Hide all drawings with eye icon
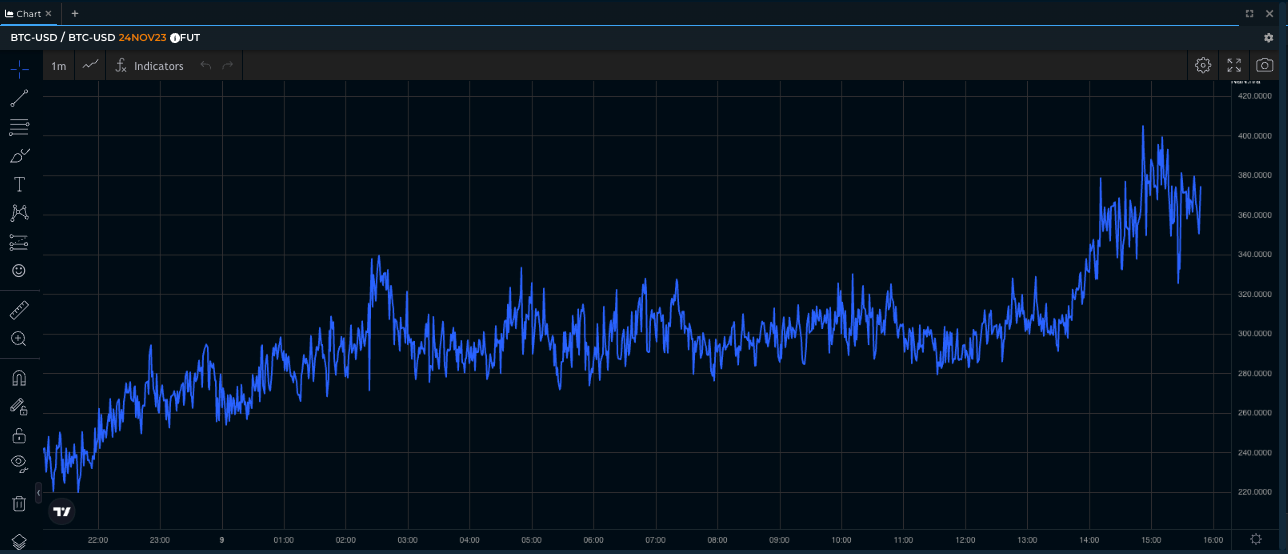Image resolution: width=1288 pixels, height=554 pixels. (x=19, y=462)
